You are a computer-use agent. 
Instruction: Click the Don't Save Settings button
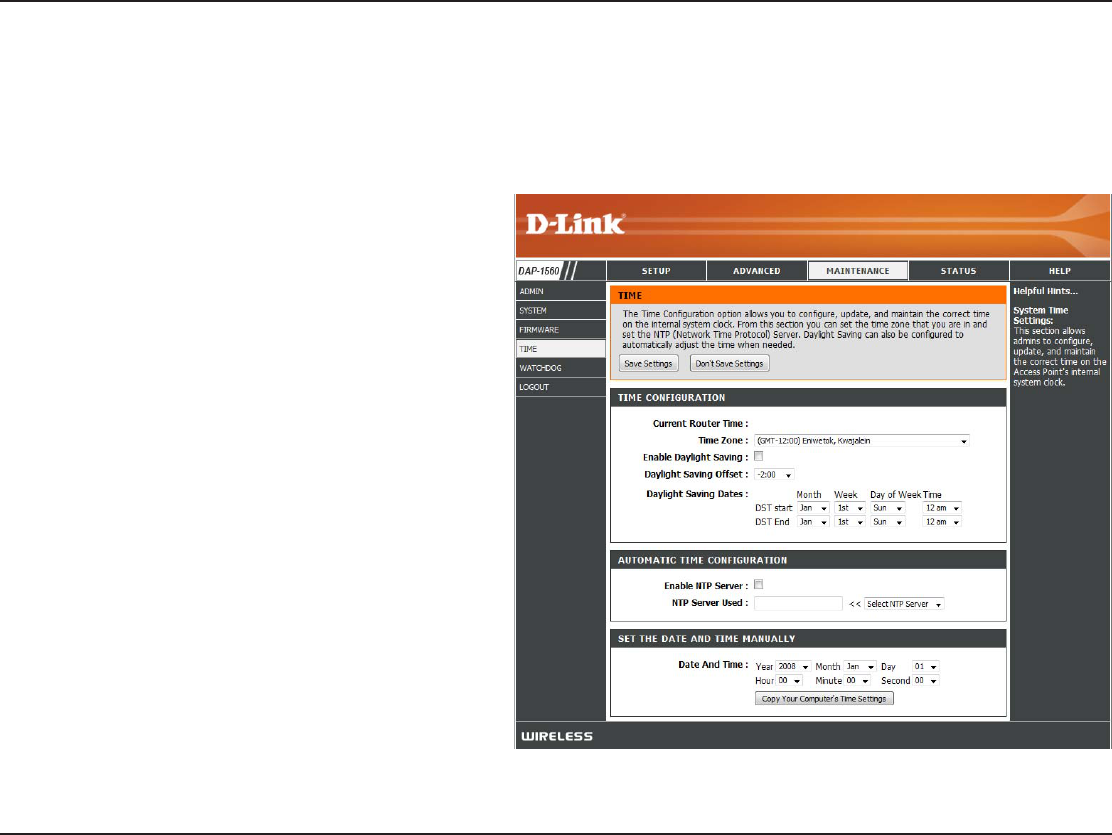[x=729, y=363]
